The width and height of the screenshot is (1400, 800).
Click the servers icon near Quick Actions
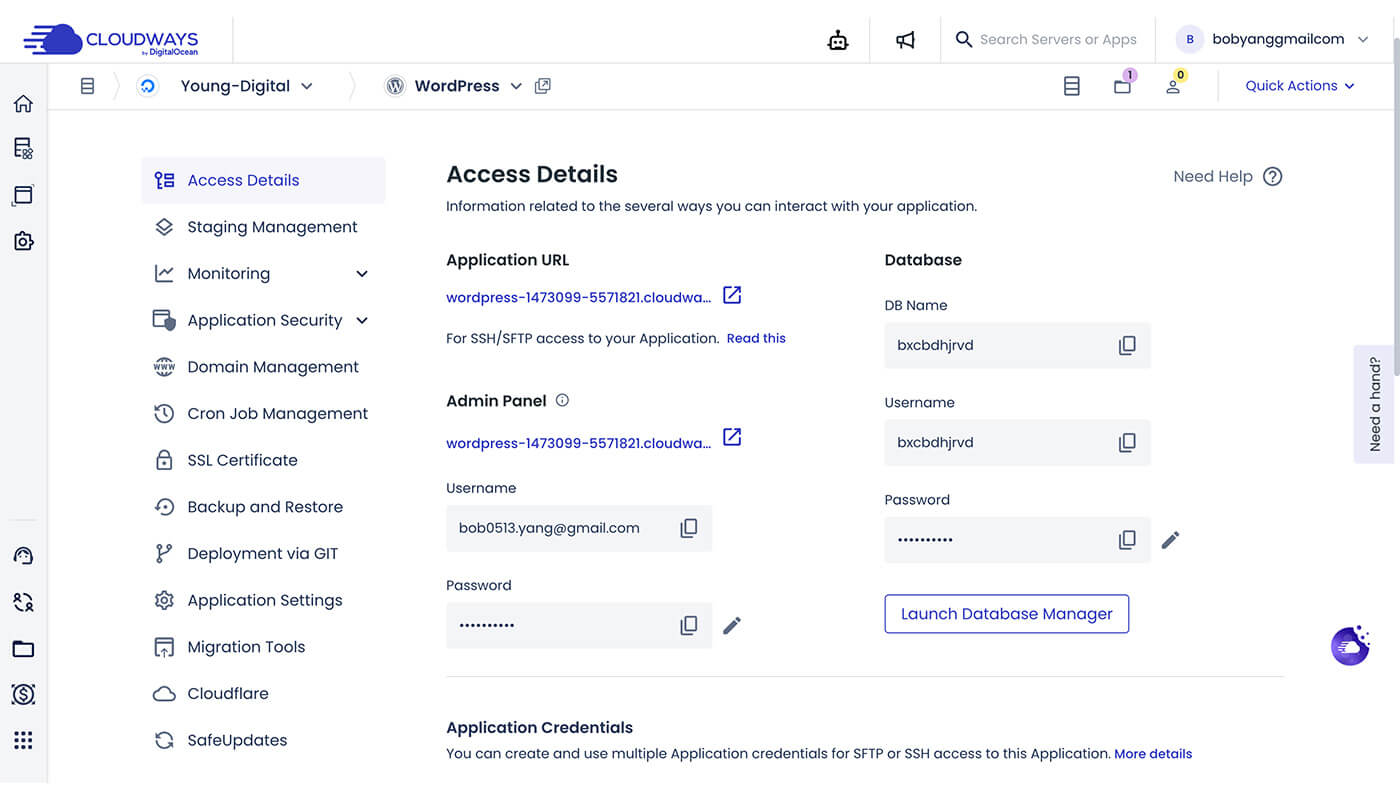pyautogui.click(x=1072, y=86)
